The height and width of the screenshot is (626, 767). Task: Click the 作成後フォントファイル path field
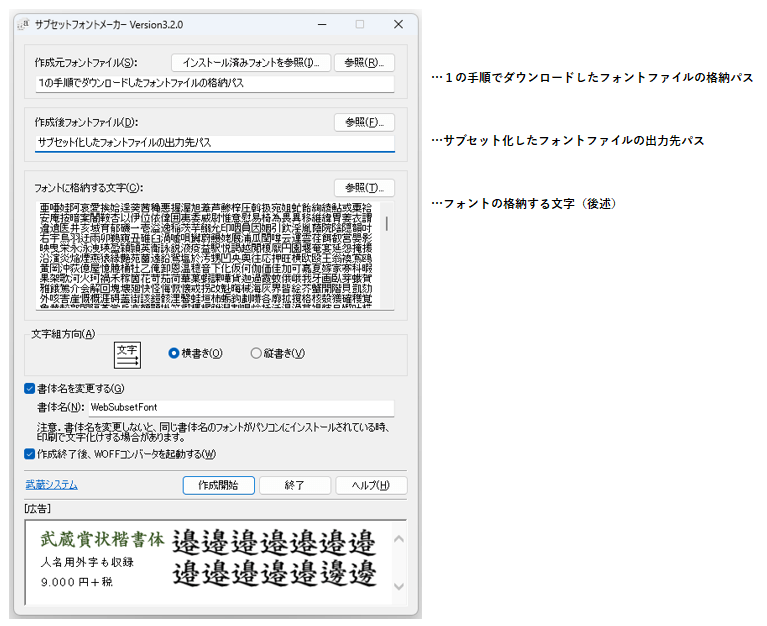[x=214, y=143]
